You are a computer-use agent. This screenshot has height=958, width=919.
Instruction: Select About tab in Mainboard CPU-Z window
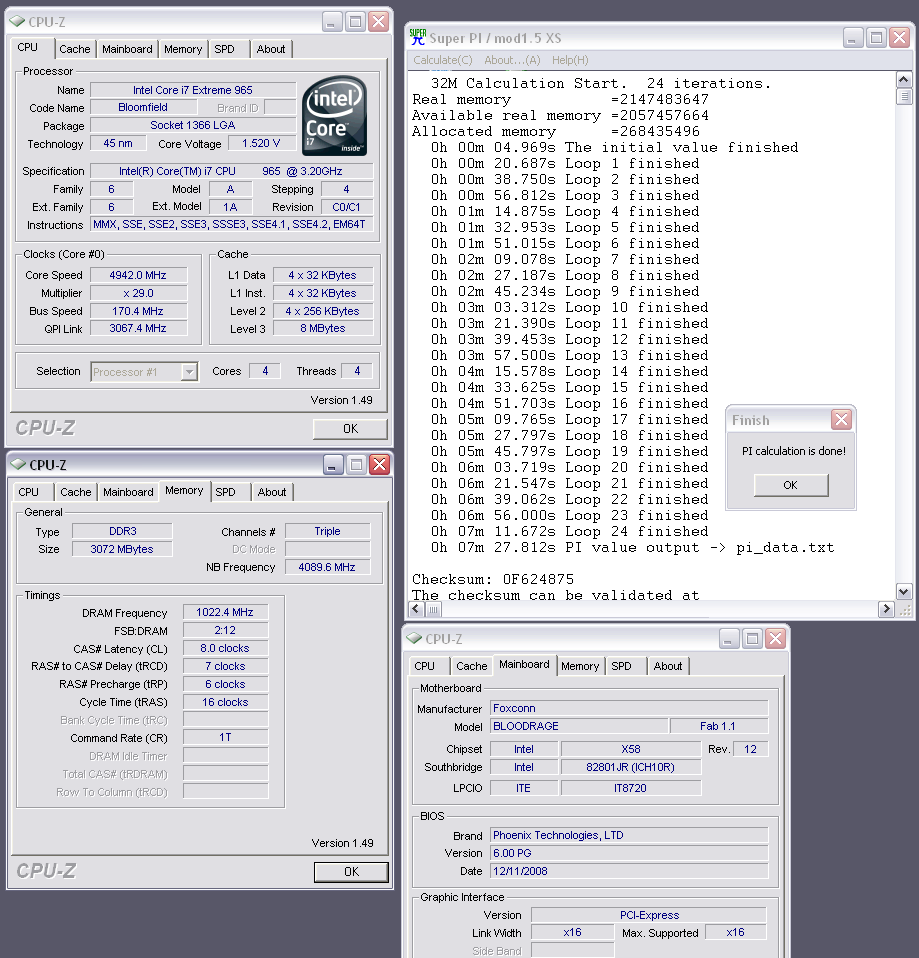coord(668,666)
